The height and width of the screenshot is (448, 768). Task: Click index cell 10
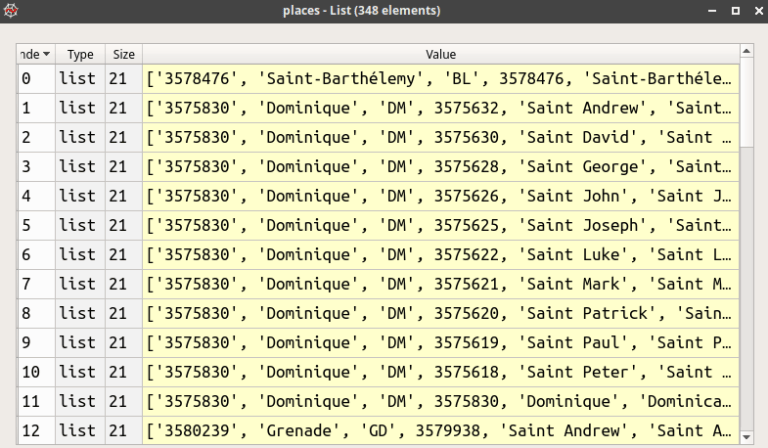pyautogui.click(x=36, y=372)
